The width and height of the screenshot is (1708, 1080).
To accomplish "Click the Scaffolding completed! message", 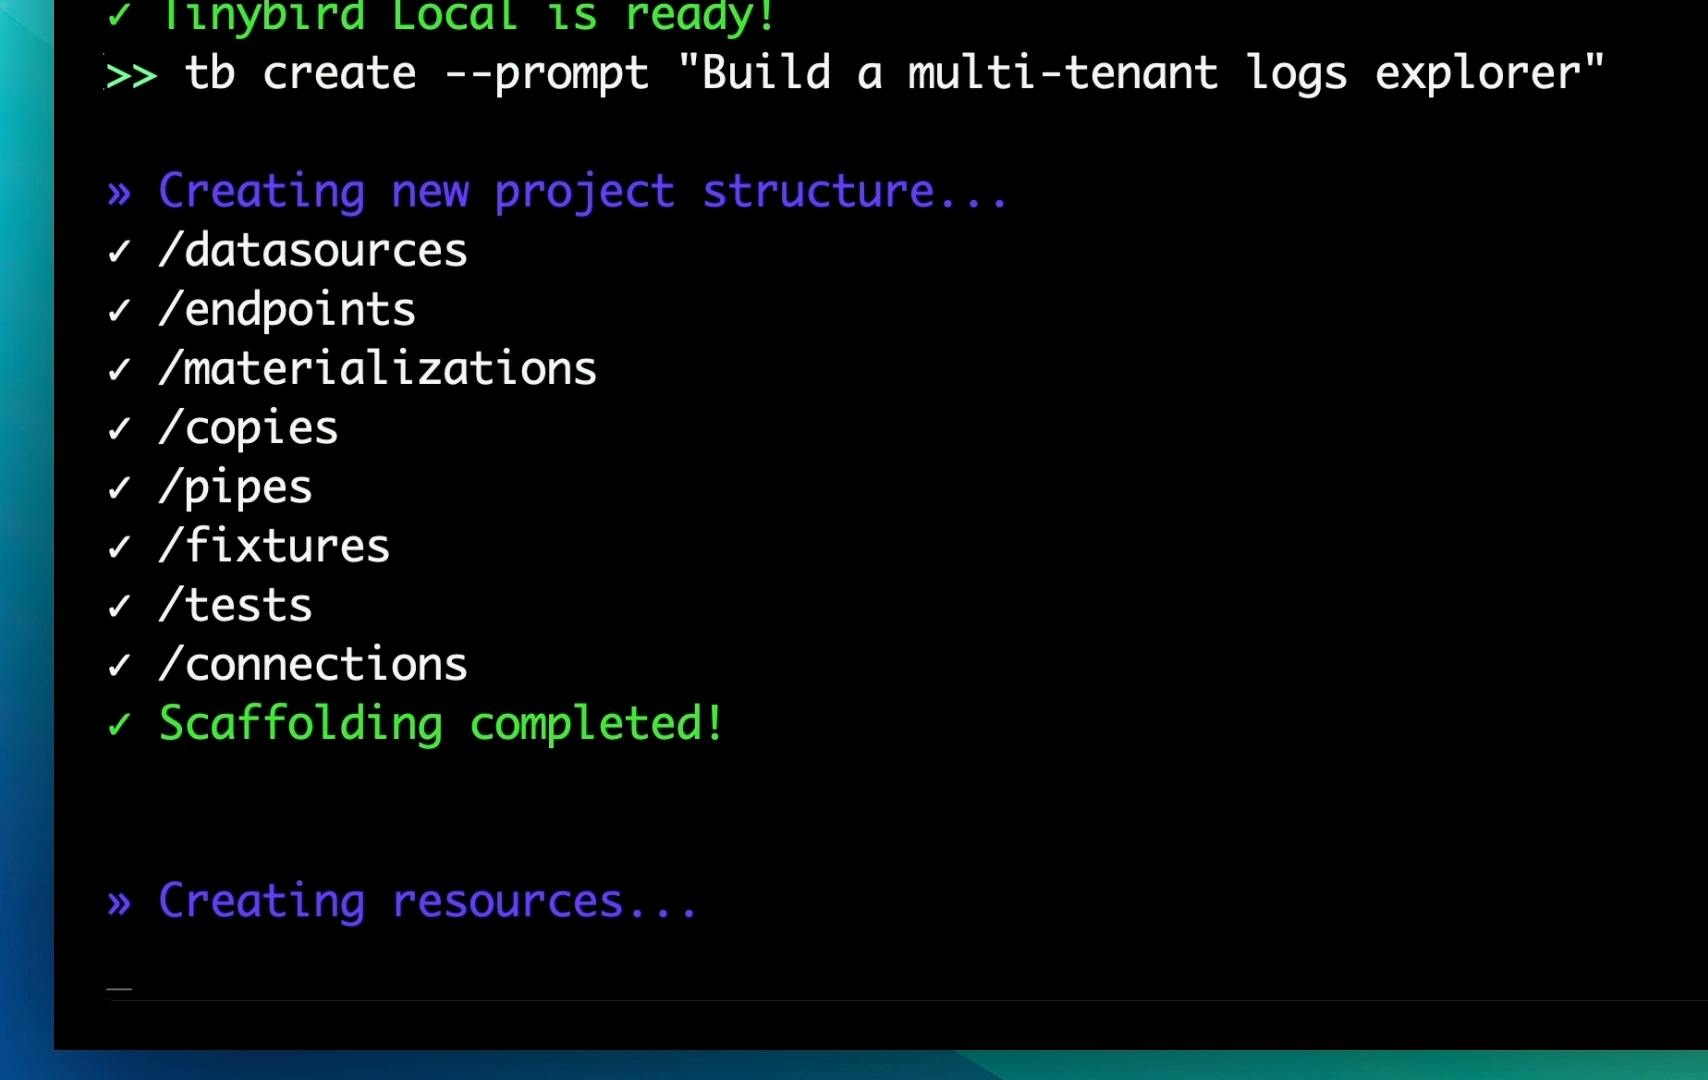I will click(x=441, y=725).
